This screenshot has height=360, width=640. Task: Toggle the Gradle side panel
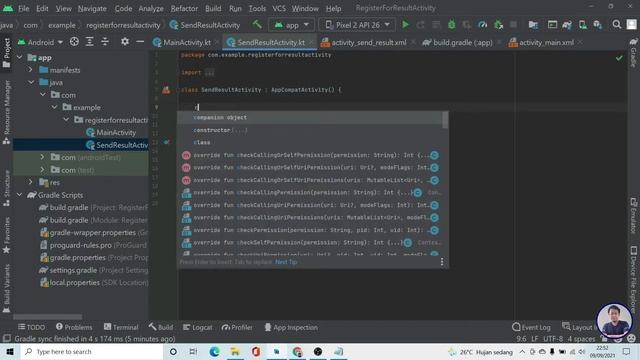[x=633, y=53]
